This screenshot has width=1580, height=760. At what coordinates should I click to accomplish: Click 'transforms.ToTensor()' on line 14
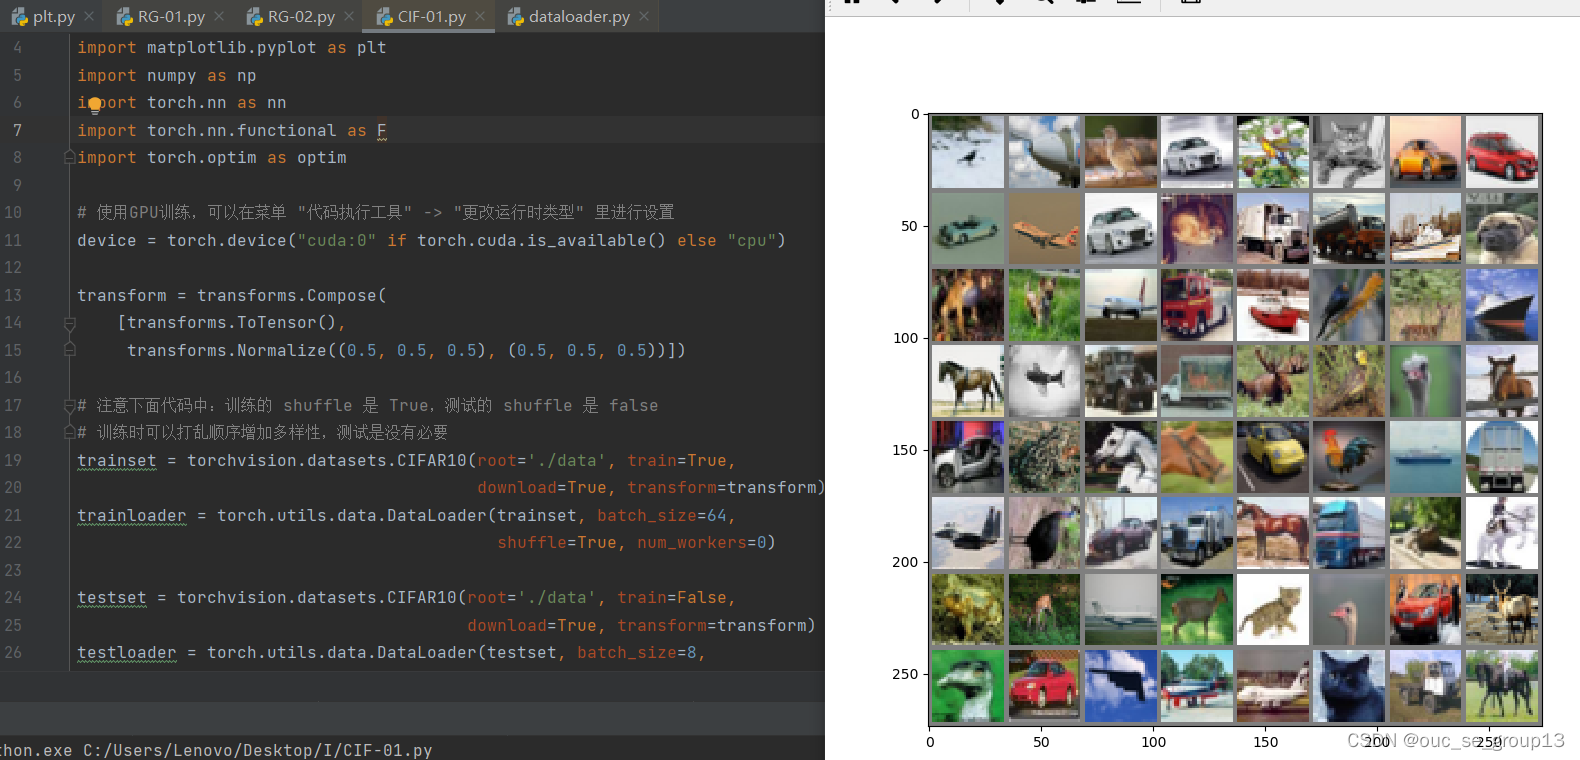coord(231,322)
